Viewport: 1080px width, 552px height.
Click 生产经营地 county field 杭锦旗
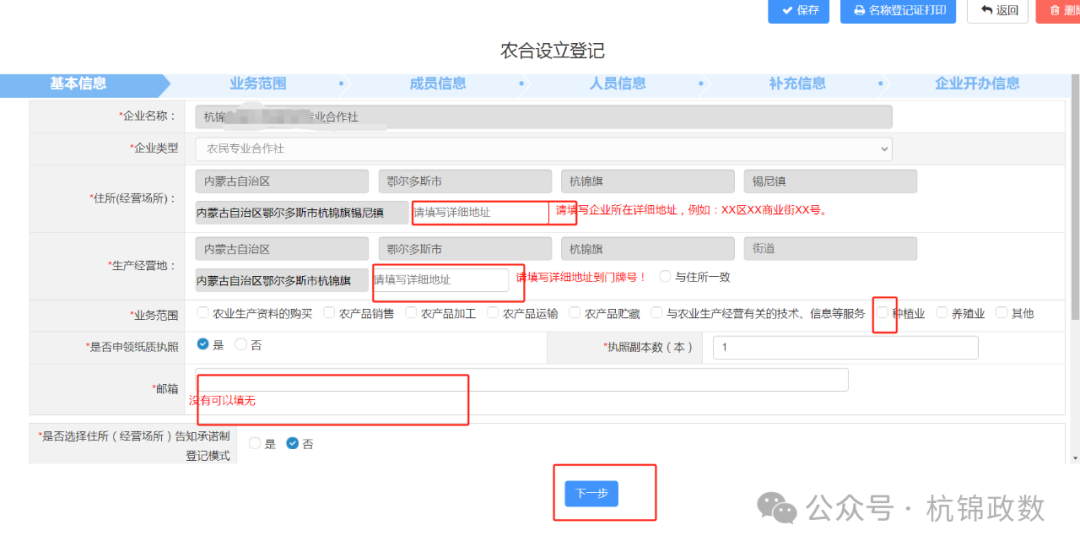coord(647,249)
